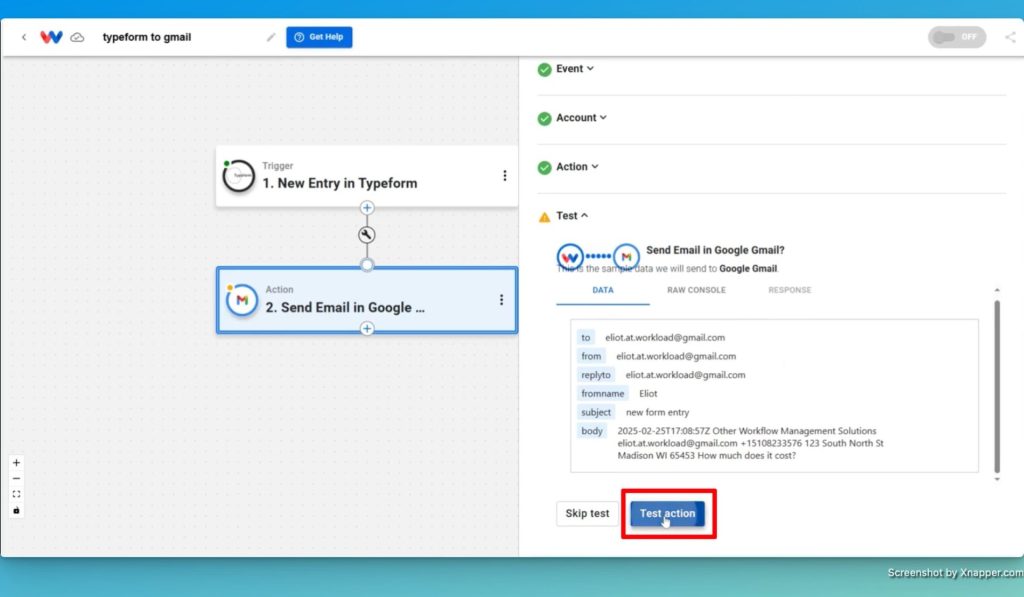Click the Gmail icon in test header
Viewport: 1024px width, 597px height.
[626, 257]
